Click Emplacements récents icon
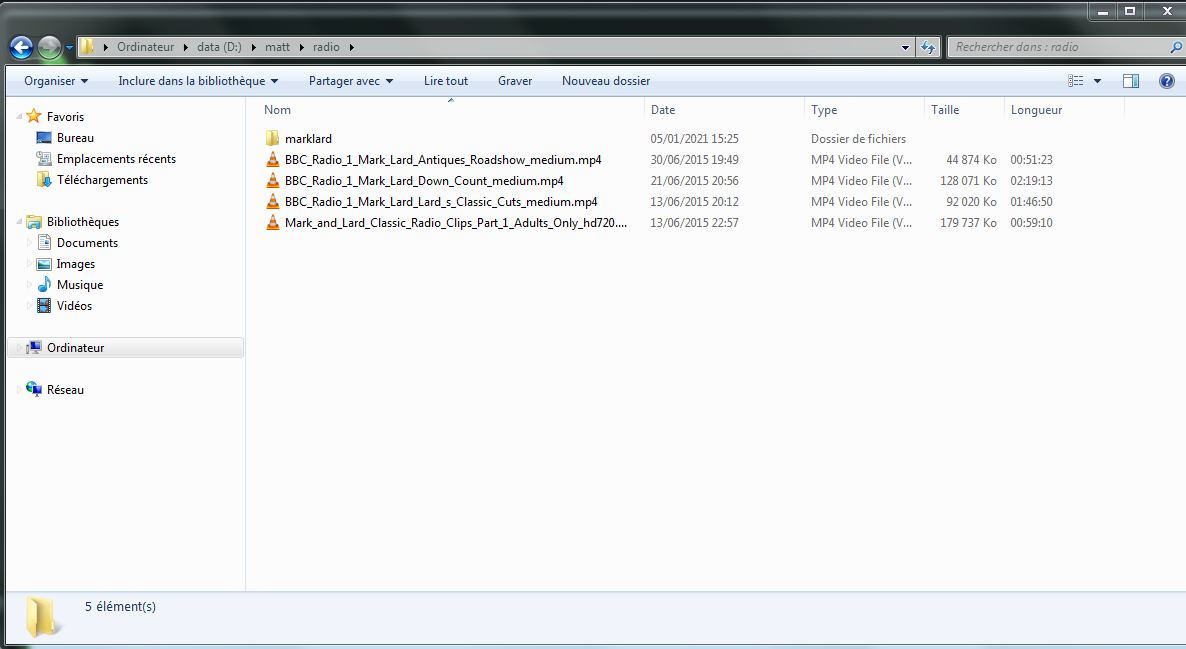This screenshot has height=649, width=1186. [x=44, y=159]
